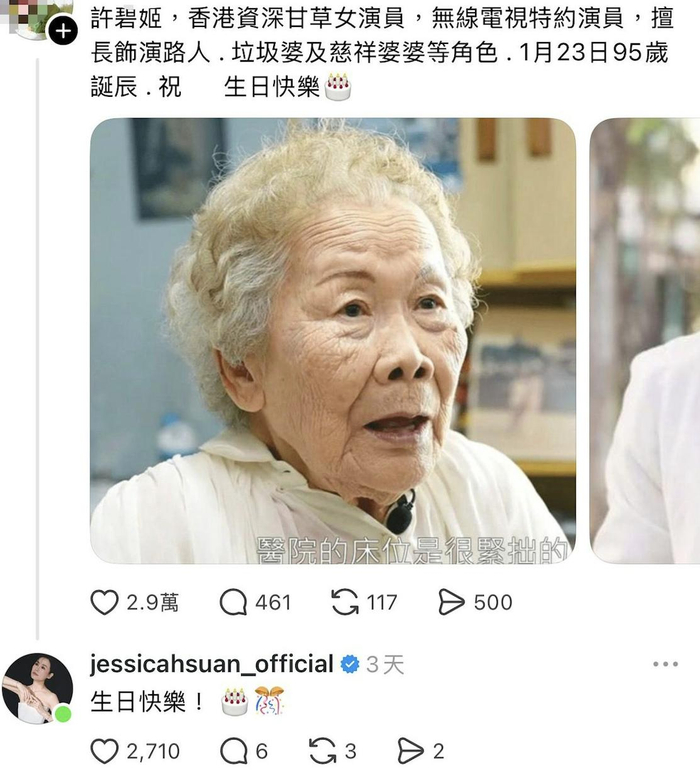Click the 3天 timestamp on reply
Viewport: 700px width, 781px height.
pyautogui.click(x=385, y=664)
